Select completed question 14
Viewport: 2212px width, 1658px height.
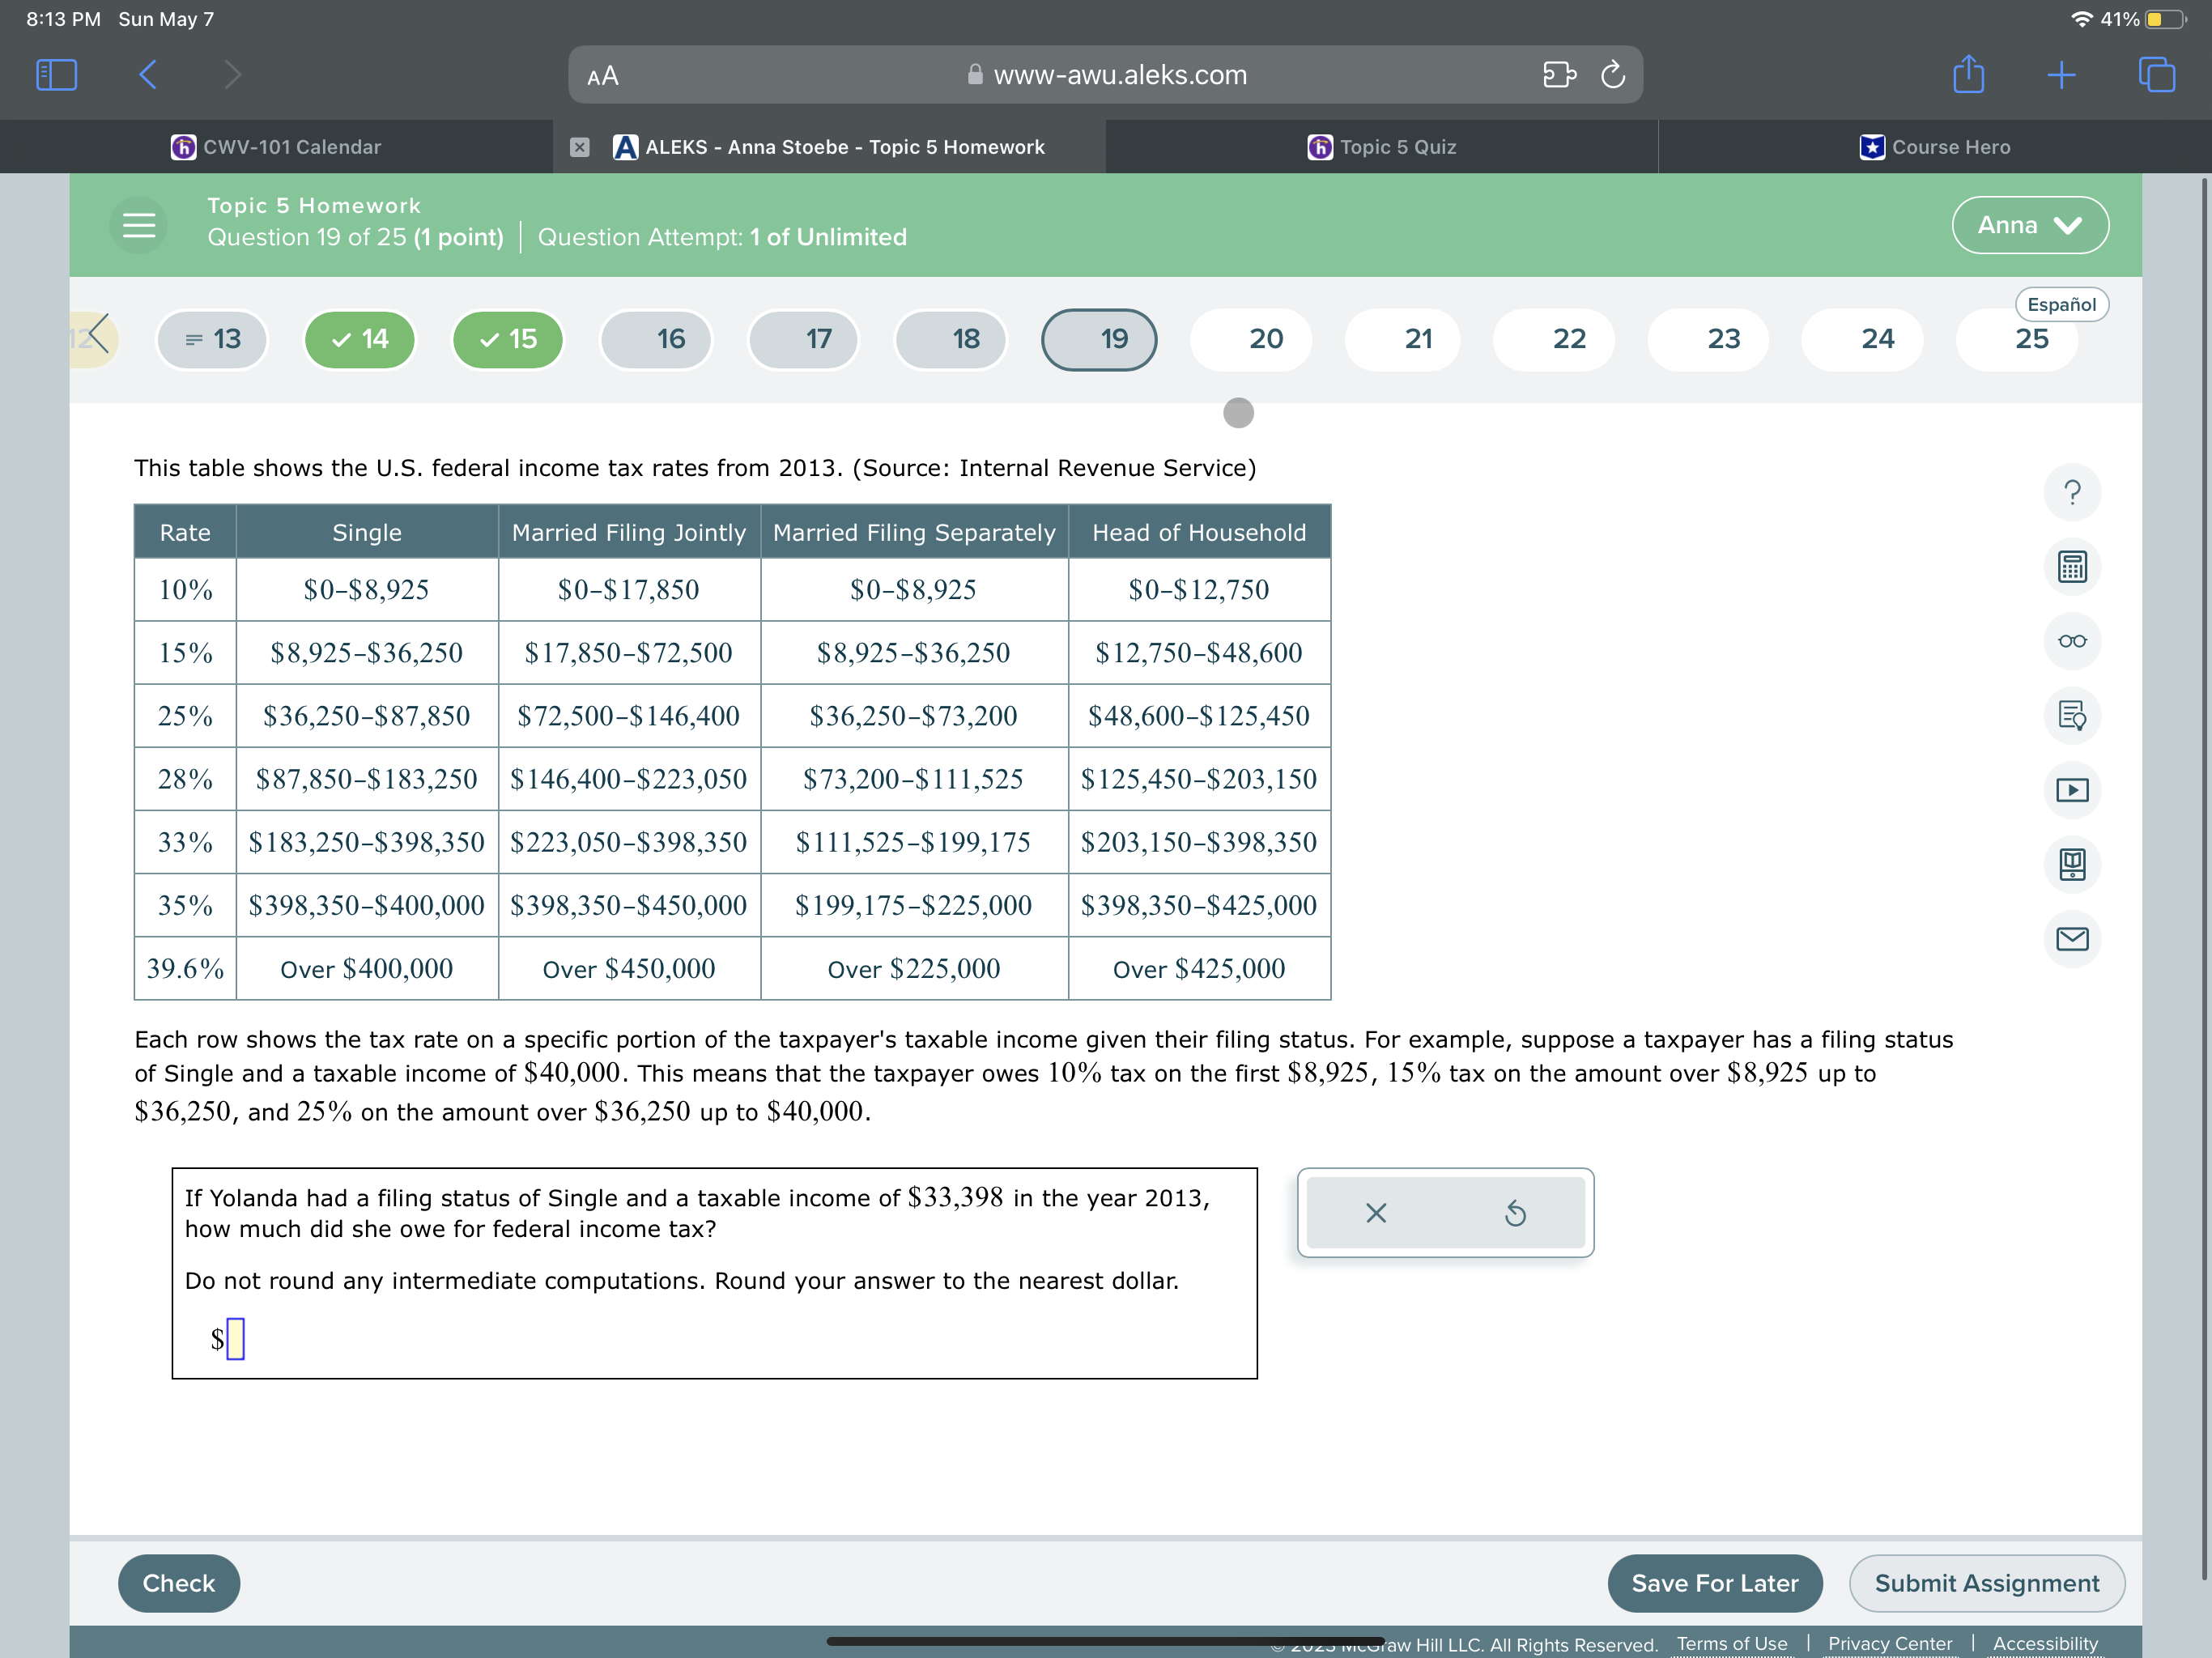point(360,339)
